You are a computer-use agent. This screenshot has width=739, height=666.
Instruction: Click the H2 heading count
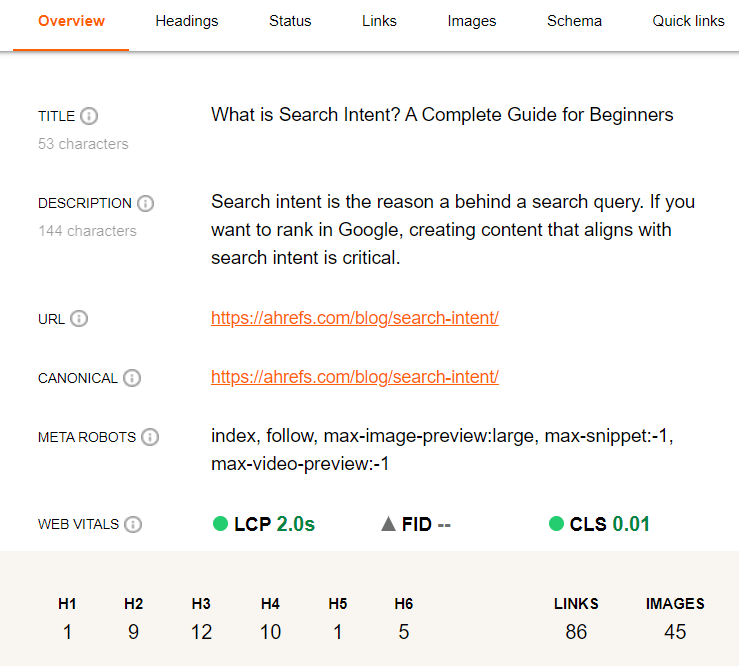134,631
